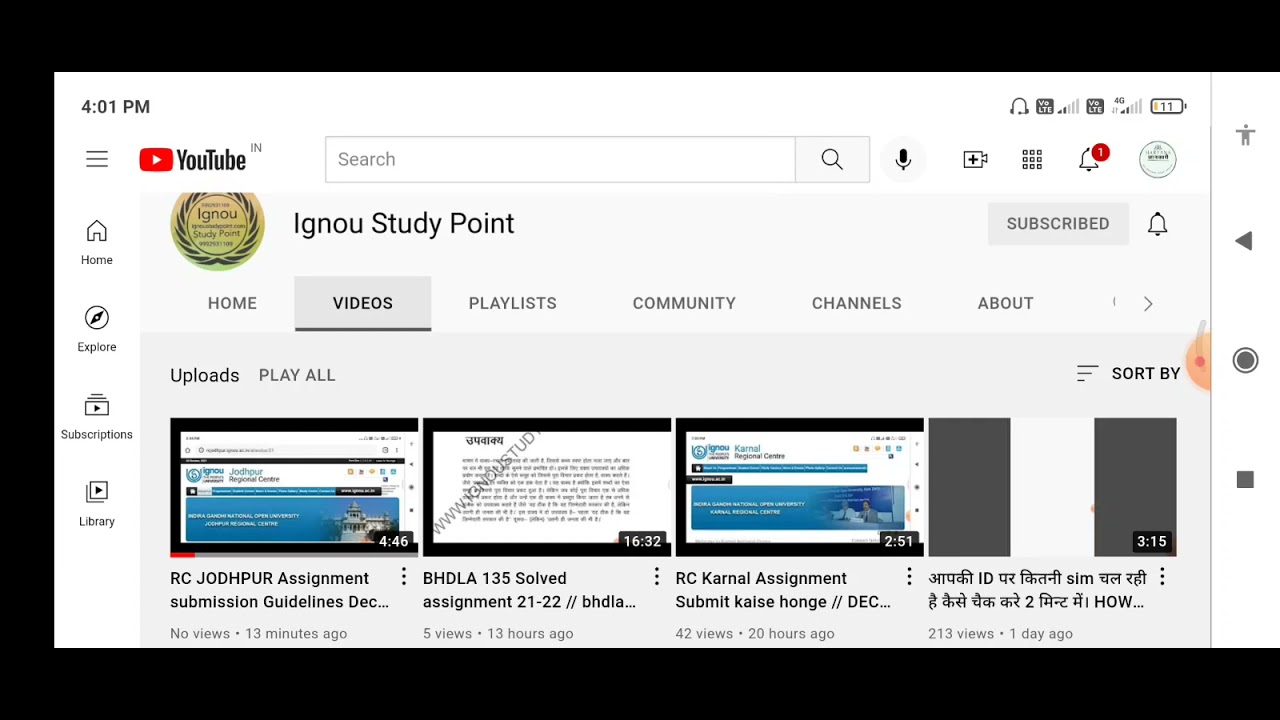Open RC Karnal video thumbnail
Image resolution: width=1280 pixels, height=720 pixels.
800,487
